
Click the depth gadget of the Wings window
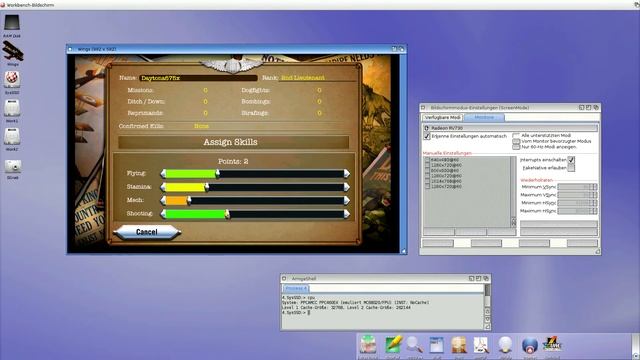401,49
